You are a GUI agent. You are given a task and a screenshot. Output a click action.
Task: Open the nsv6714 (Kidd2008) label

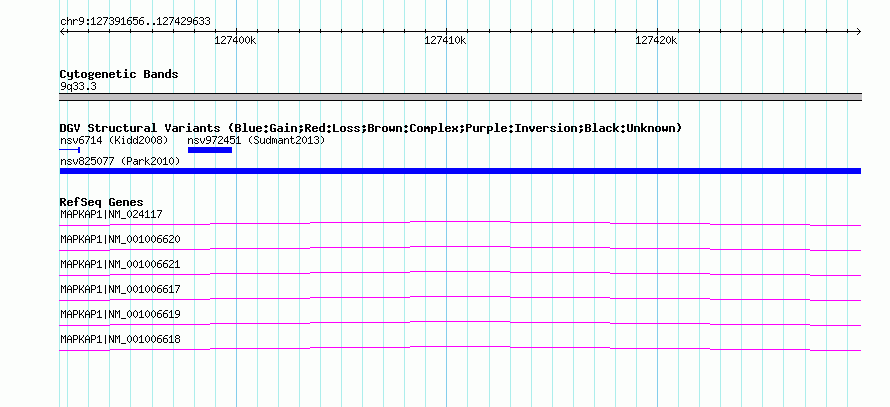point(114,140)
